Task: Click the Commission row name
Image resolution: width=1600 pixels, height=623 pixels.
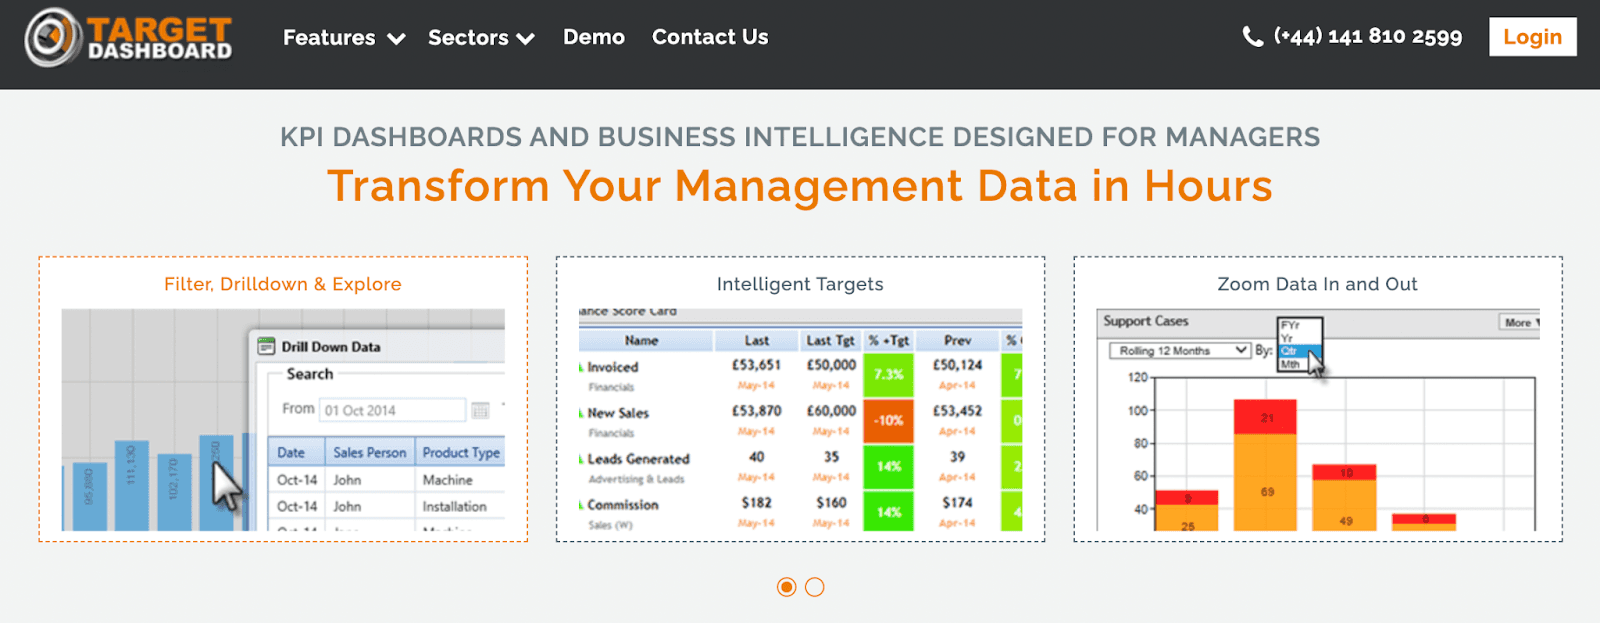Action: (x=623, y=505)
